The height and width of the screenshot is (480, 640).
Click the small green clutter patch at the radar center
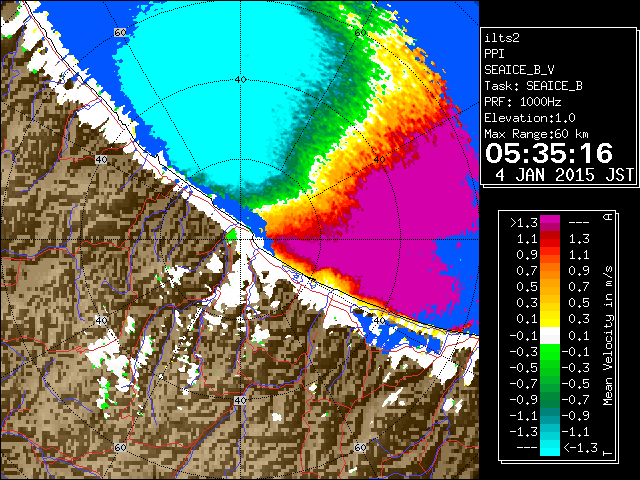point(231,234)
